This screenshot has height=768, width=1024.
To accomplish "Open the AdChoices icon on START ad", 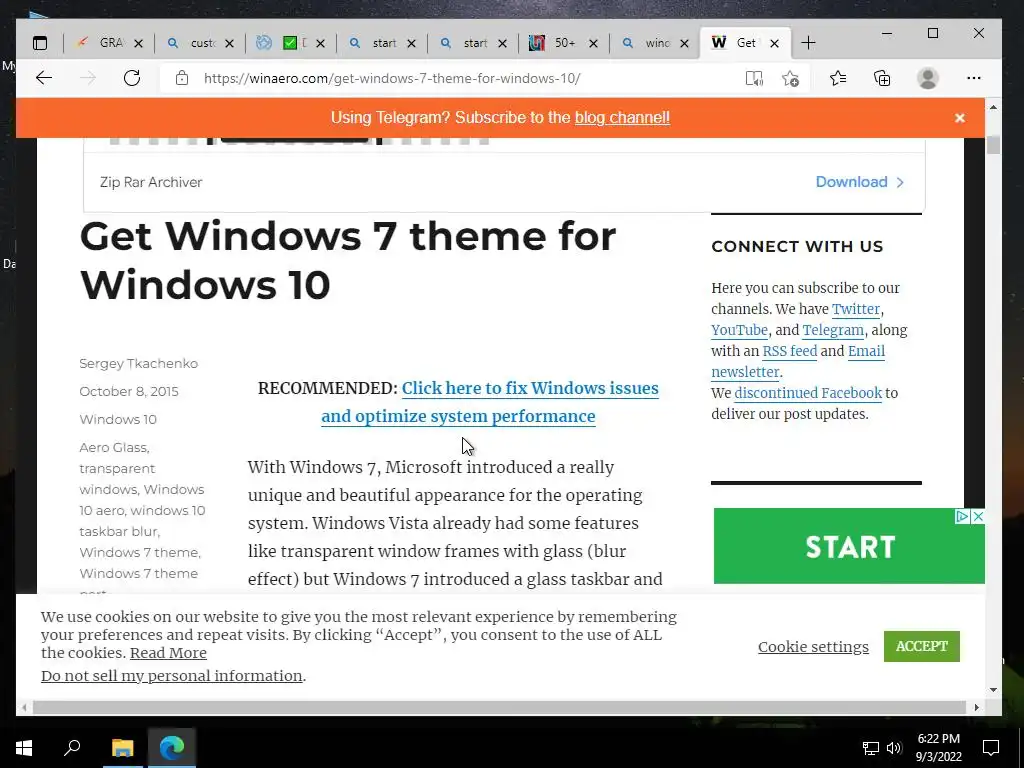I will click(x=962, y=517).
